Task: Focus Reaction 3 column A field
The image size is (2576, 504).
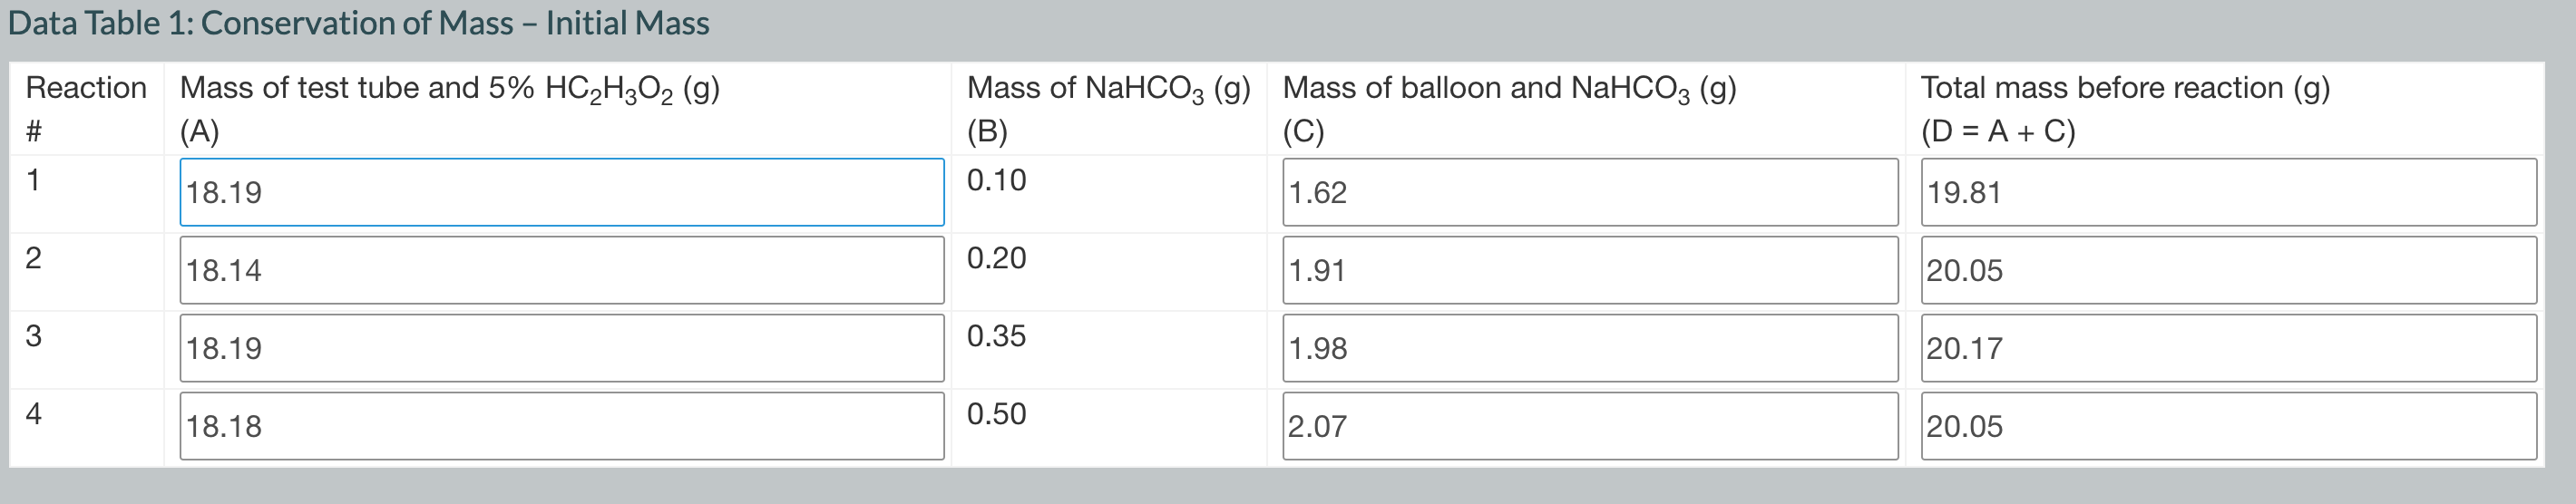Action: point(562,348)
